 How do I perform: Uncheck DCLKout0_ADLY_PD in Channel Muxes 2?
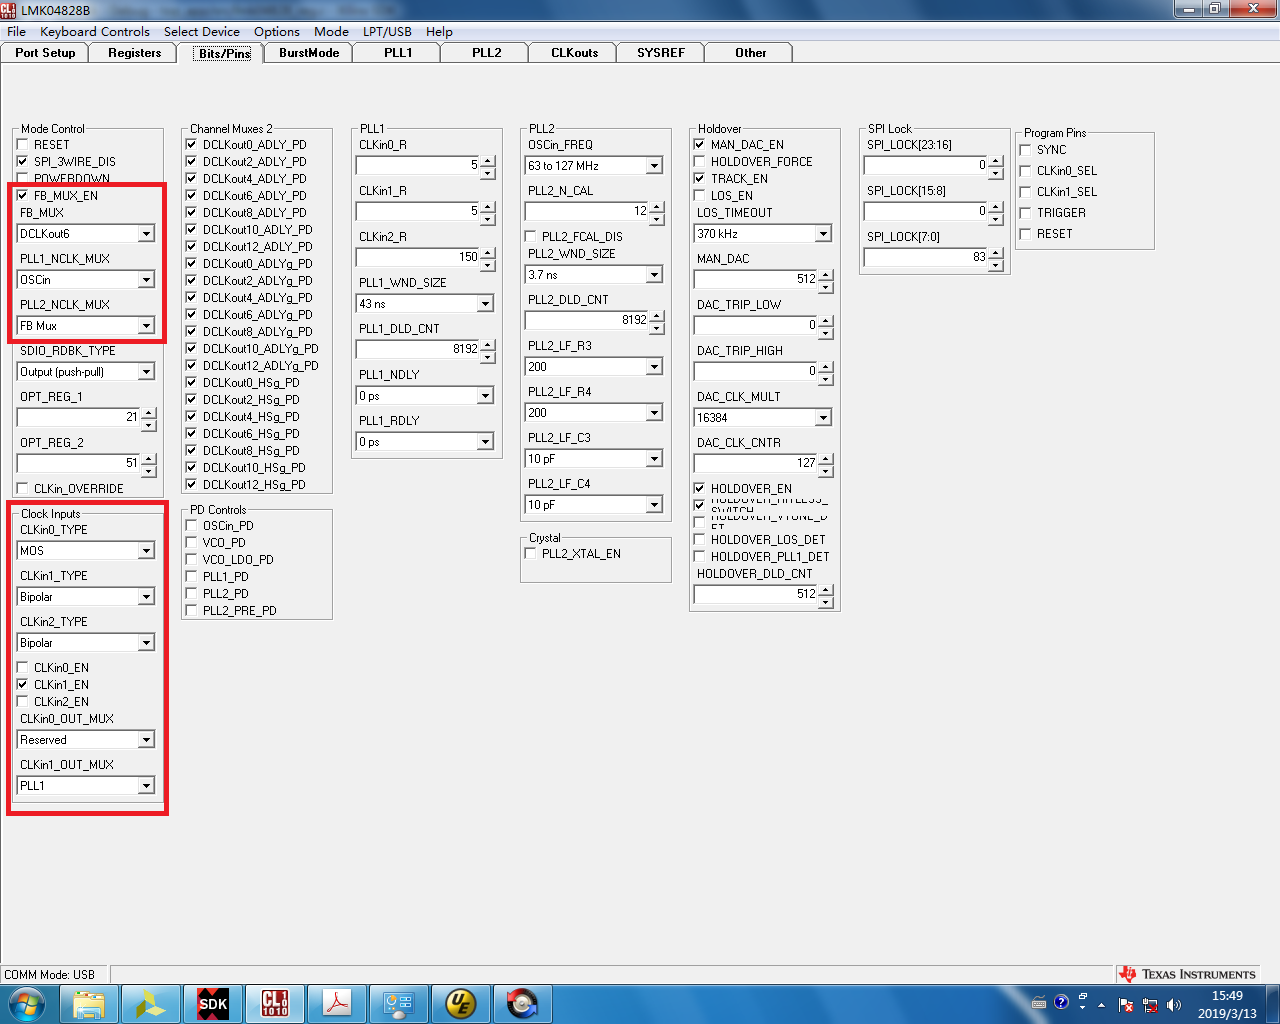[192, 144]
